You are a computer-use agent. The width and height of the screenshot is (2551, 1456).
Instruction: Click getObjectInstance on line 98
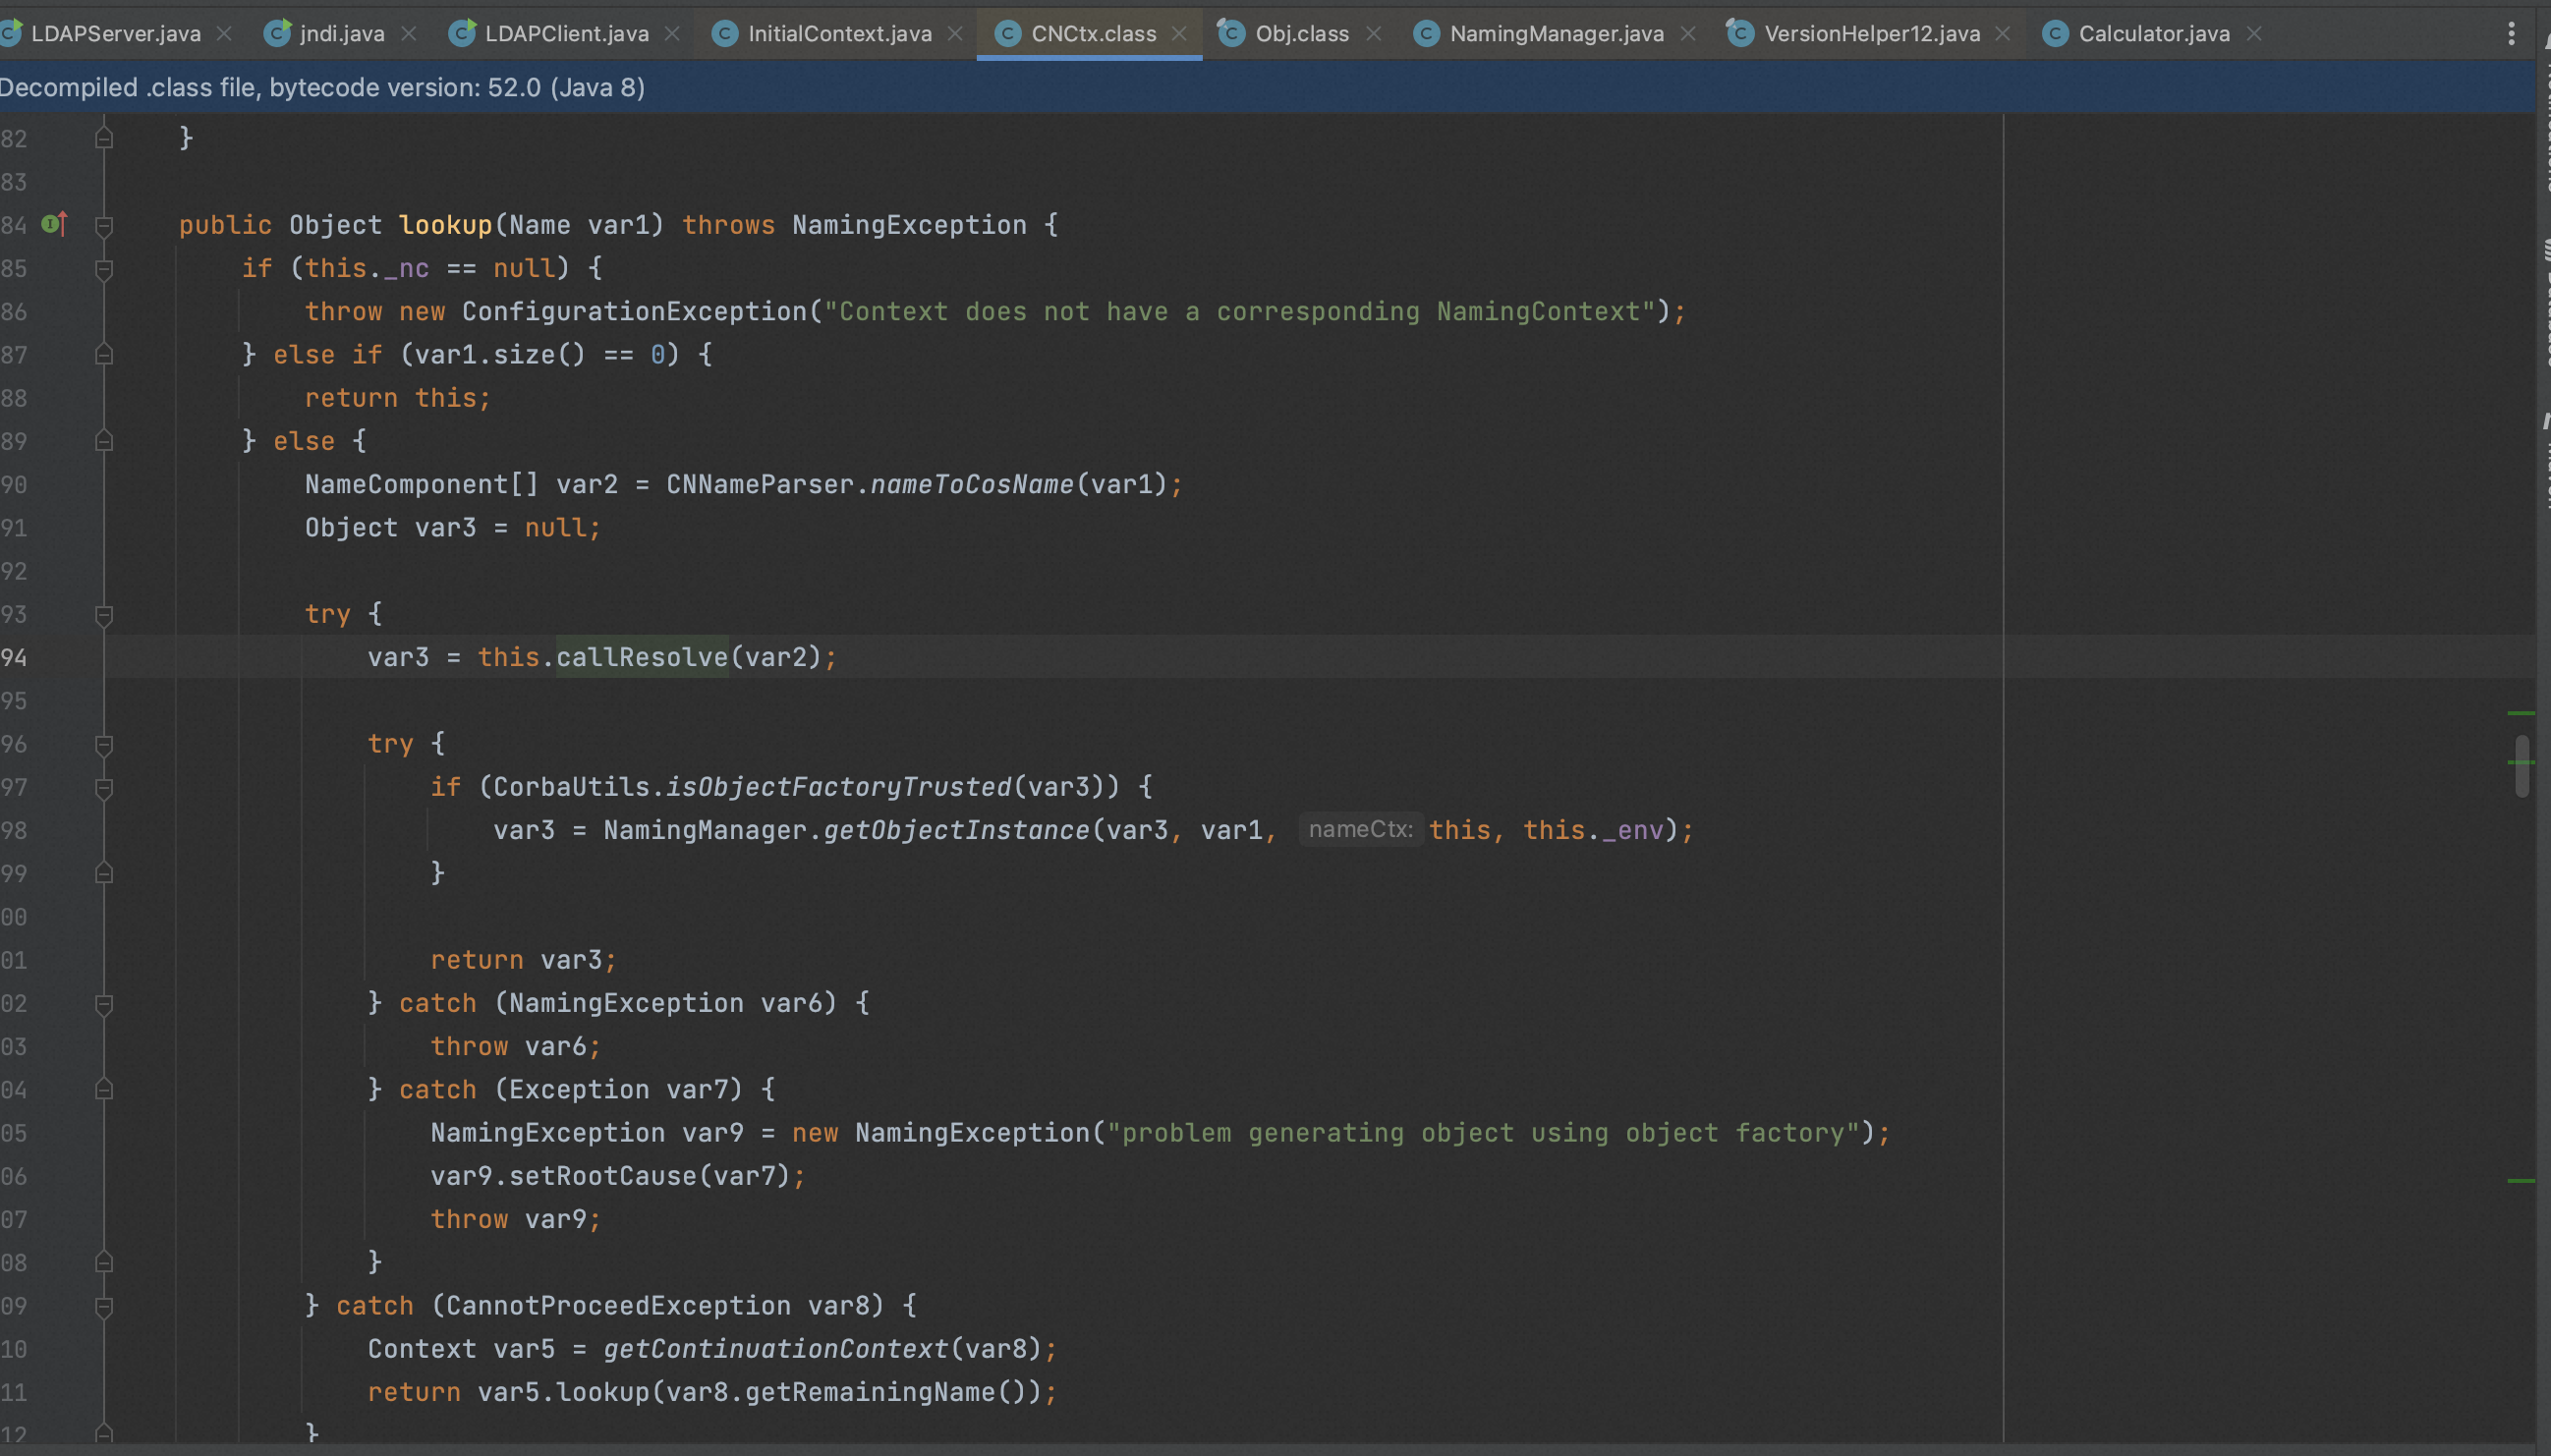(x=956, y=830)
